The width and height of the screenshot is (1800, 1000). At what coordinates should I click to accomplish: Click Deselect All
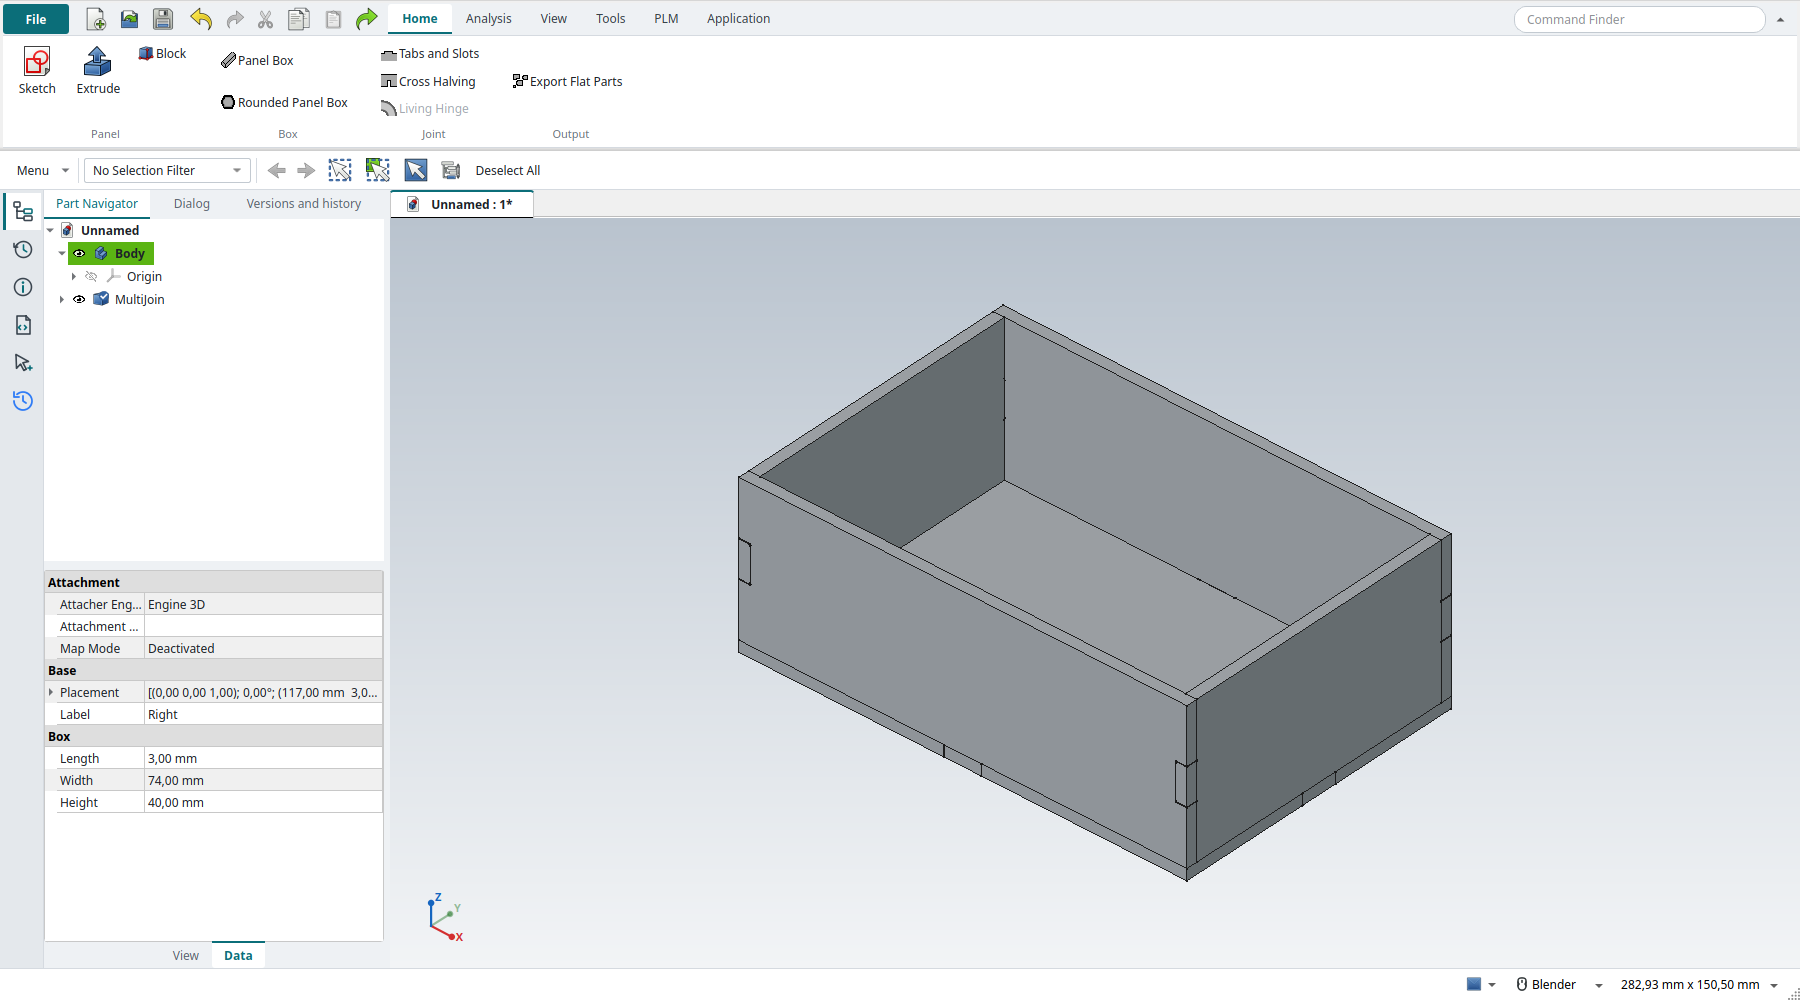click(507, 171)
